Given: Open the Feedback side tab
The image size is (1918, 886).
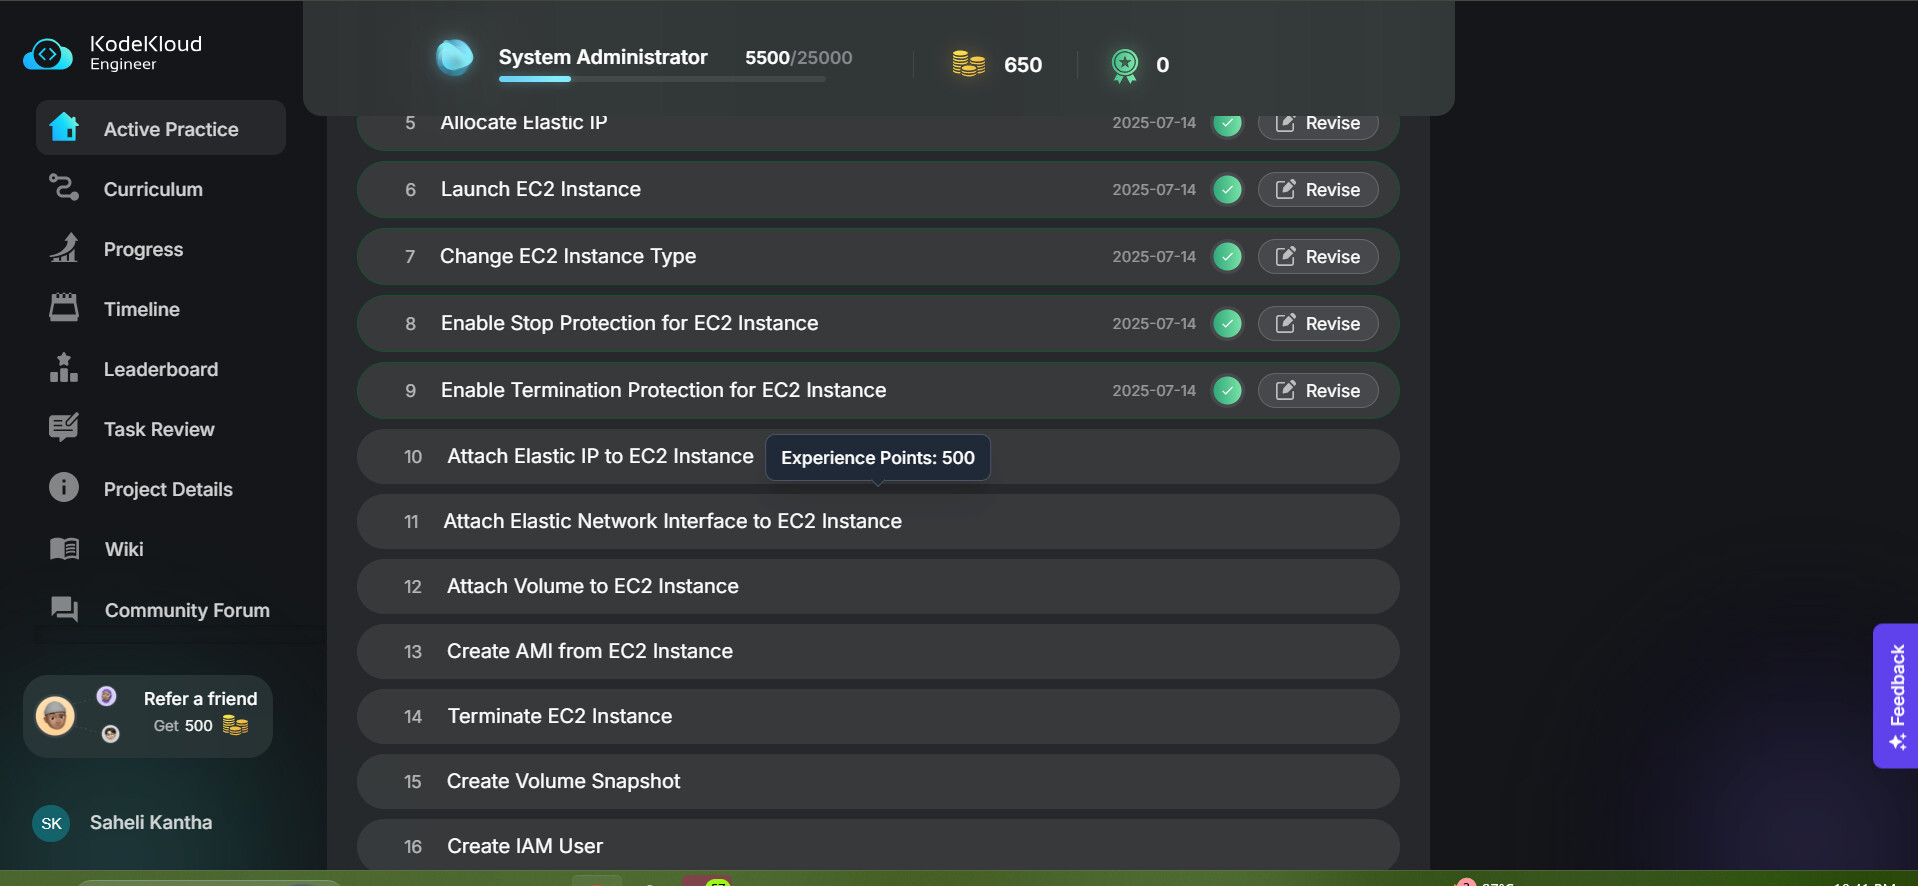Looking at the screenshot, I should (1896, 696).
